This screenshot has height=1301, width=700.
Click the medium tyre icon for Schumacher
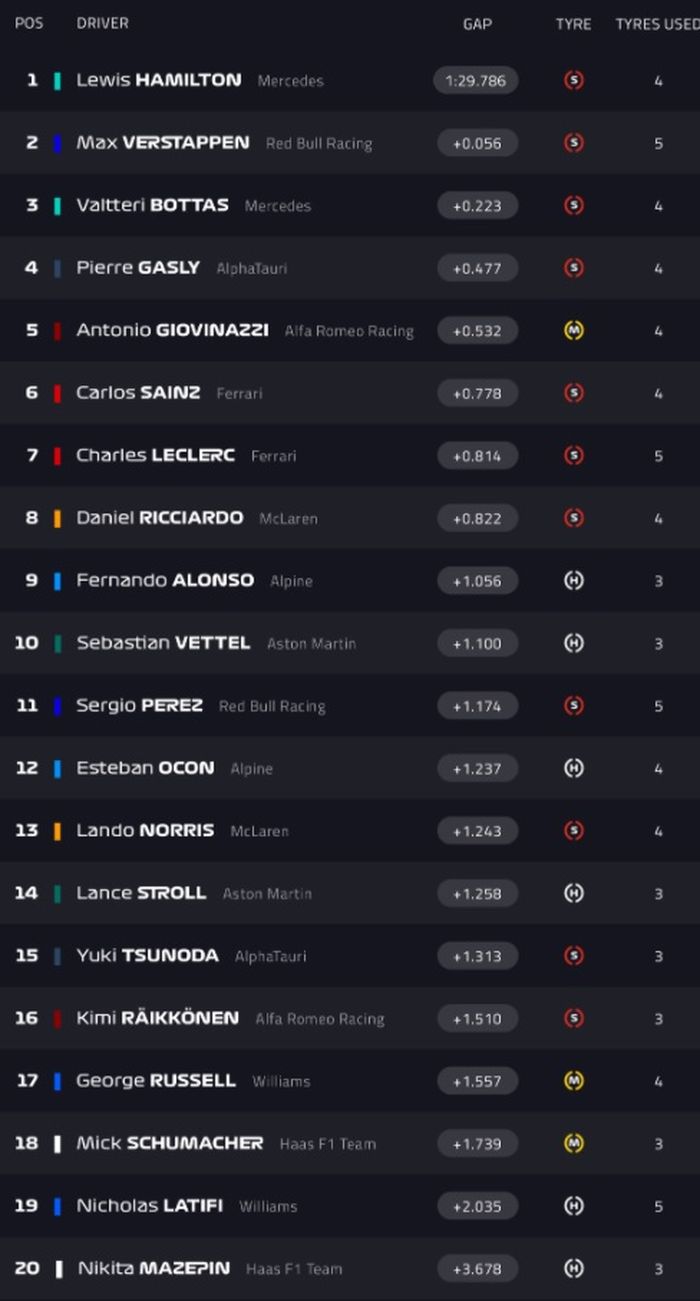point(573,1144)
